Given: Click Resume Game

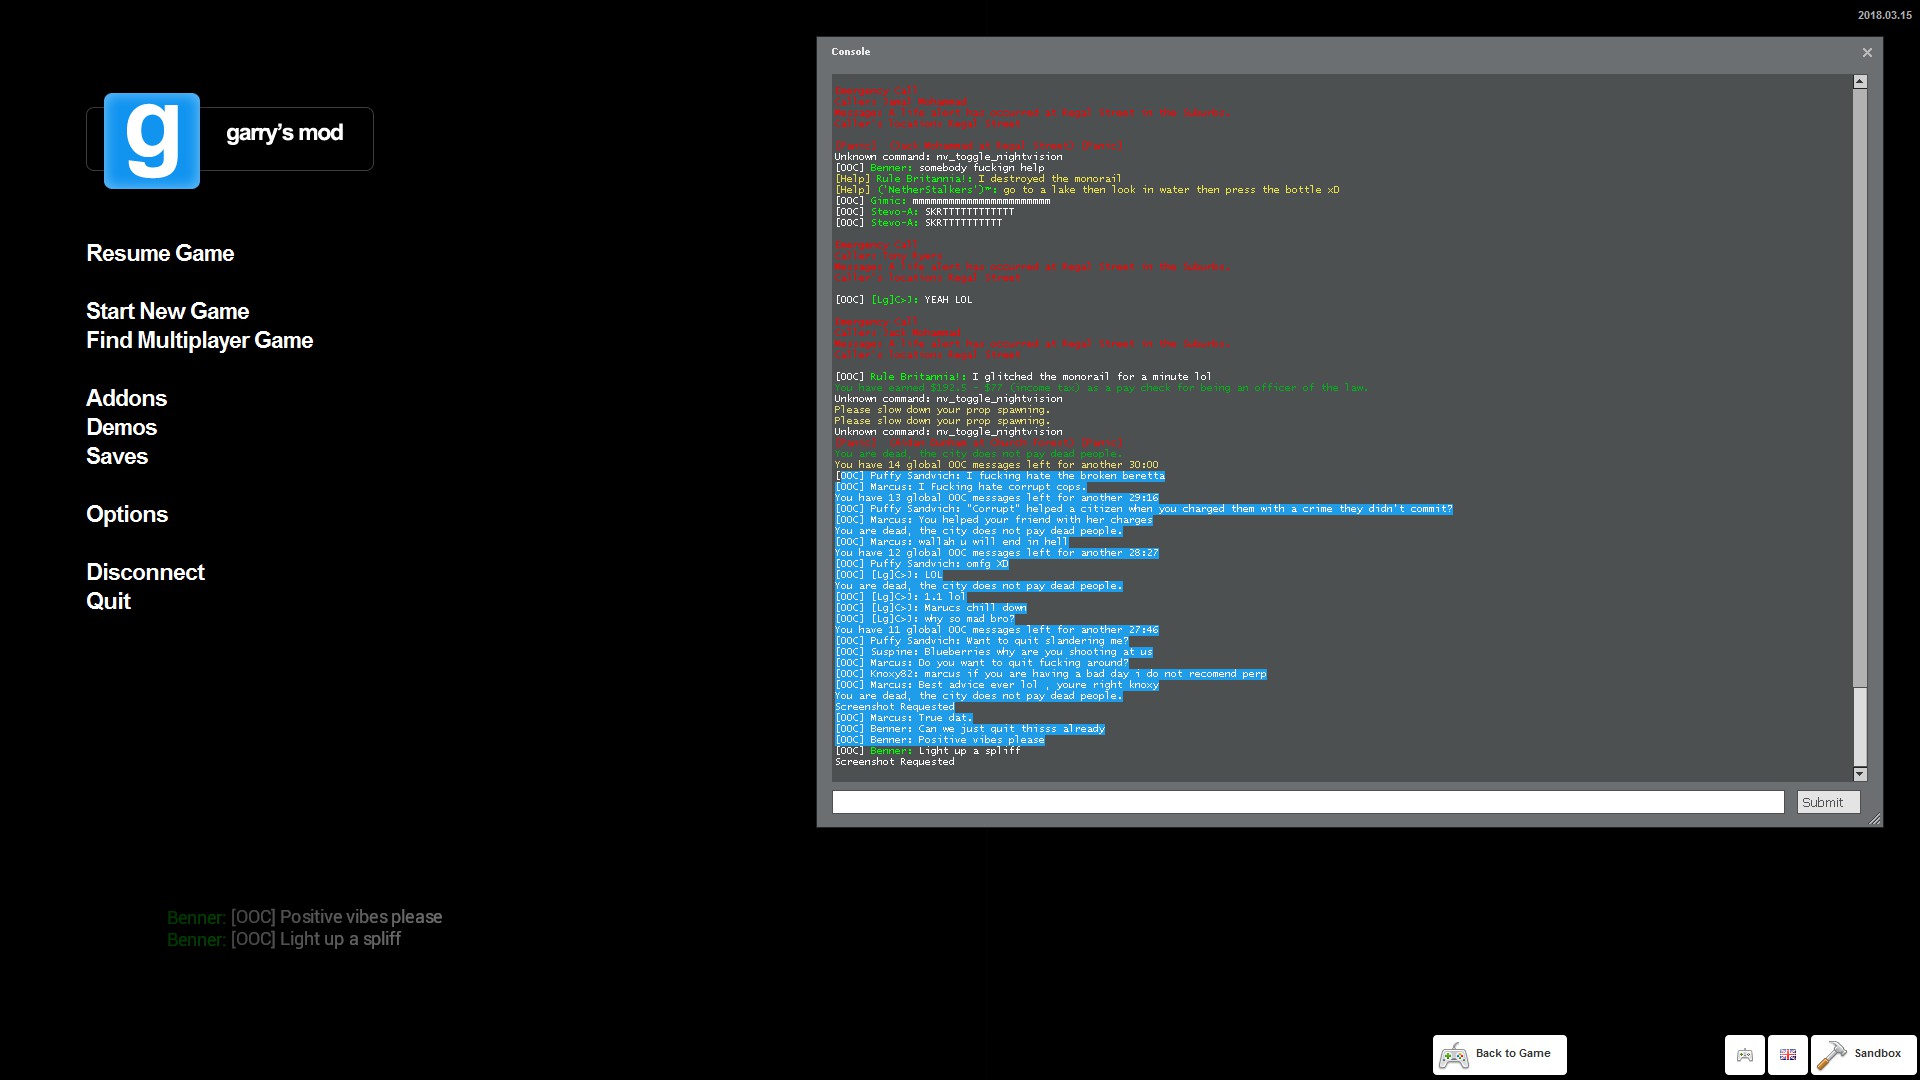Looking at the screenshot, I should point(160,253).
